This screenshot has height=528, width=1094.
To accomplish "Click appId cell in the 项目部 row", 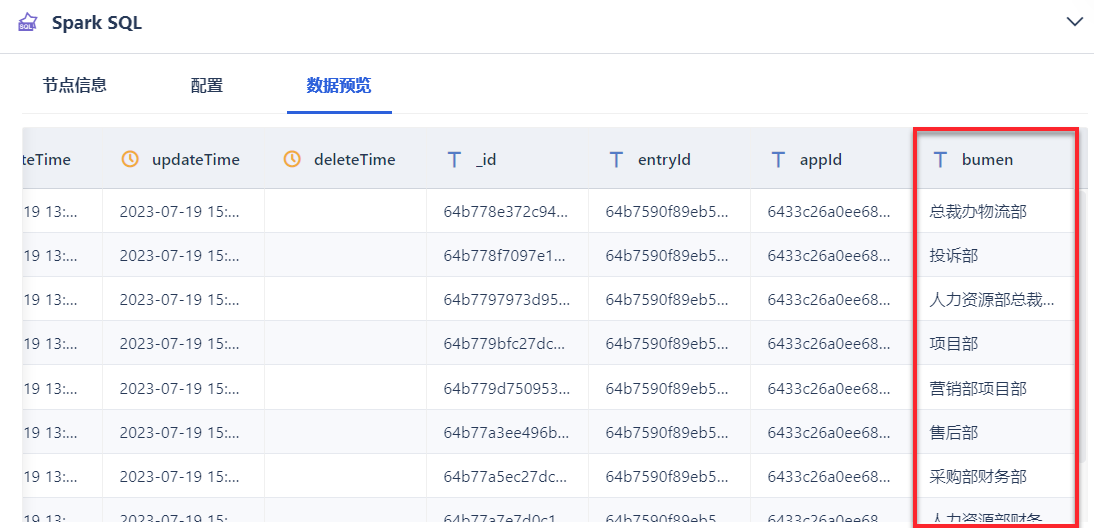I will click(x=831, y=344).
